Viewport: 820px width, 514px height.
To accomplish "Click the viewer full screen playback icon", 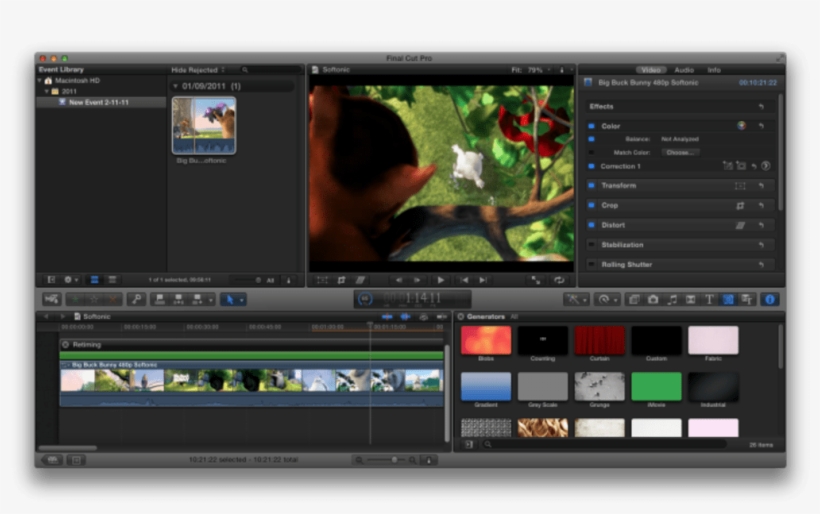I will click(x=536, y=280).
